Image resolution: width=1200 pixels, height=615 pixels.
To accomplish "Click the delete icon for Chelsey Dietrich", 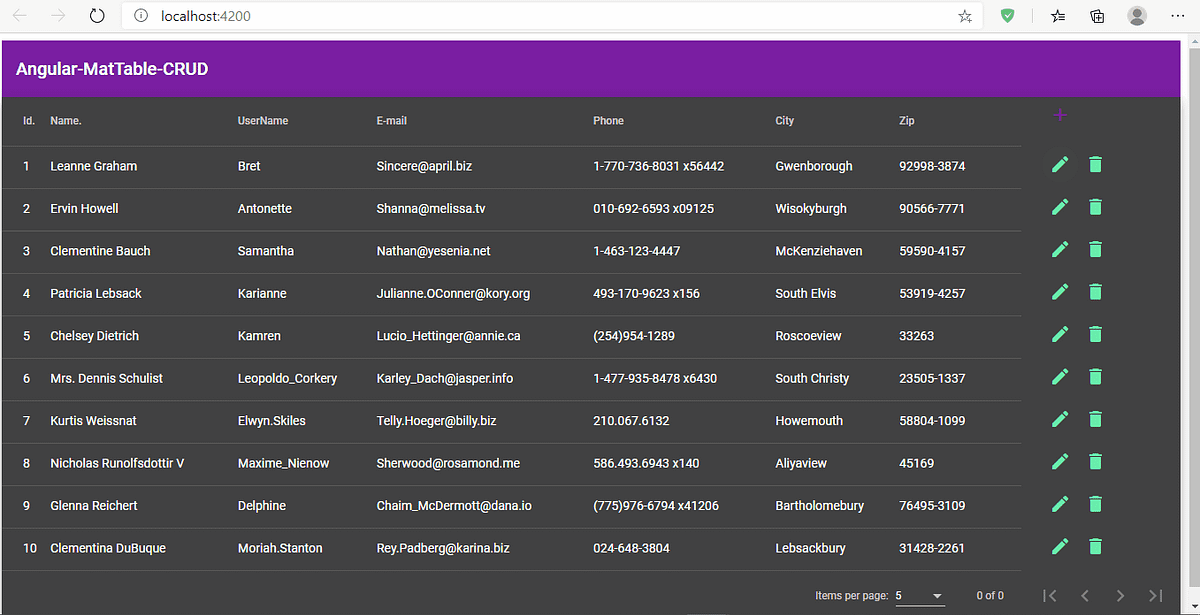I will click(x=1095, y=333).
